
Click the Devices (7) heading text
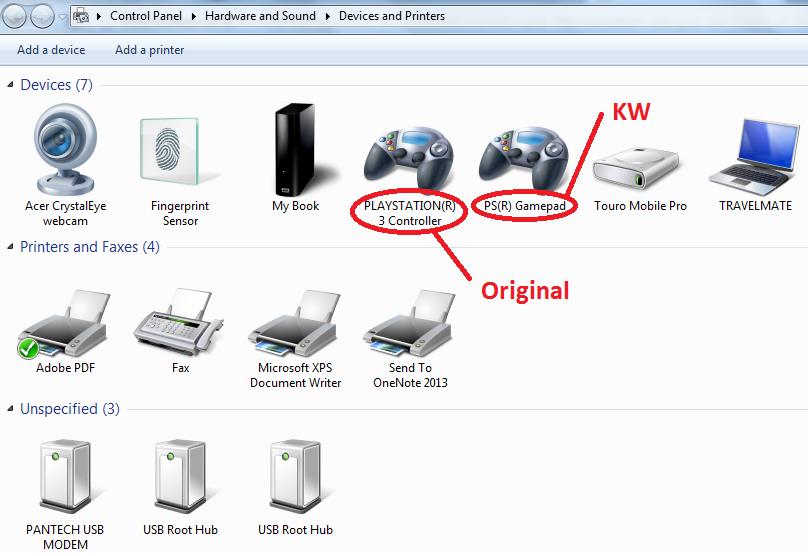(56, 85)
